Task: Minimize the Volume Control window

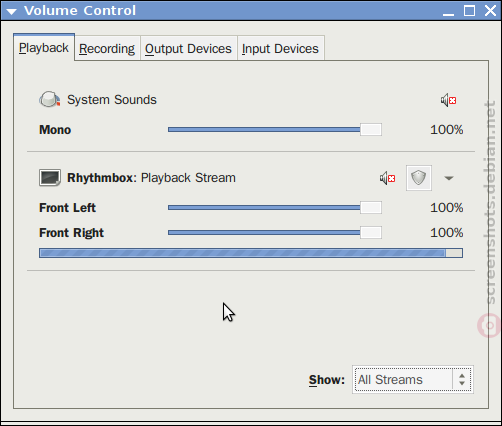Action: point(448,12)
